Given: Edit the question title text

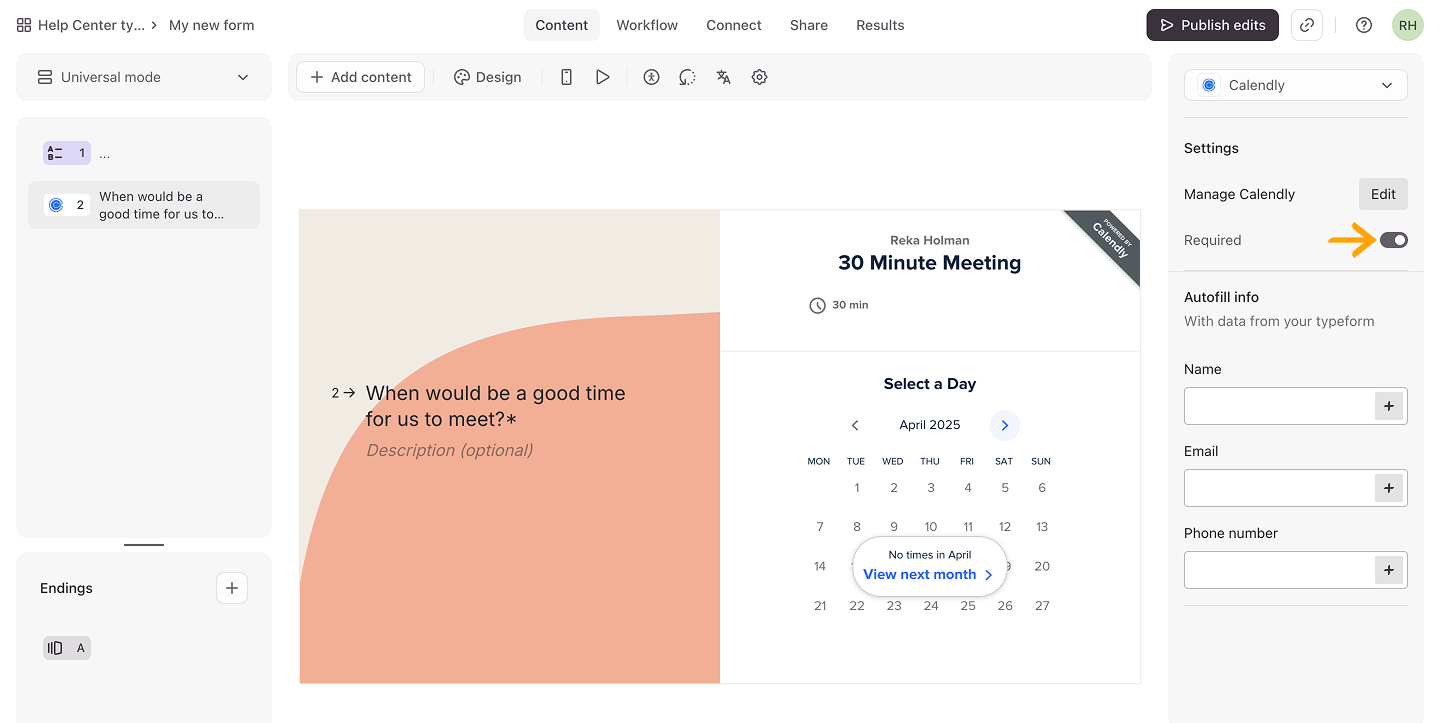Looking at the screenshot, I should click(496, 406).
